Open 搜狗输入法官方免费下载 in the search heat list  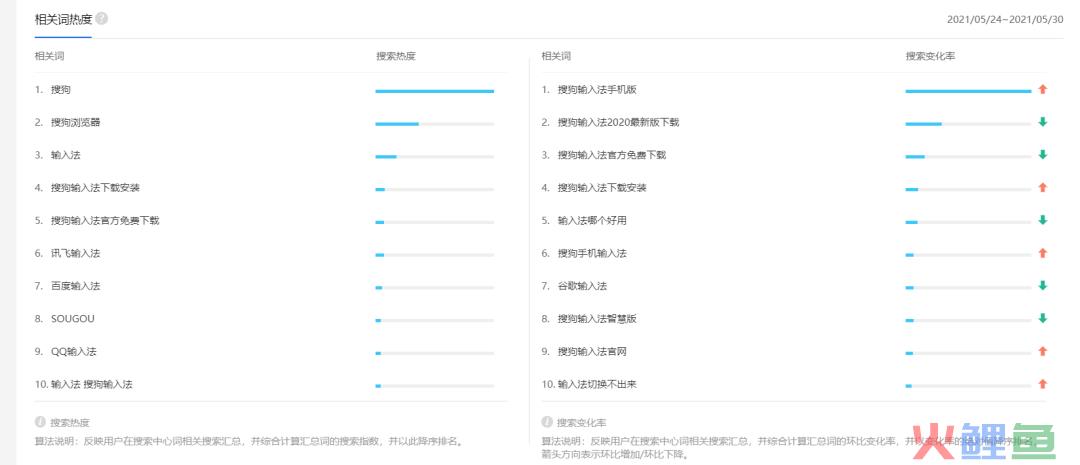tap(105, 220)
